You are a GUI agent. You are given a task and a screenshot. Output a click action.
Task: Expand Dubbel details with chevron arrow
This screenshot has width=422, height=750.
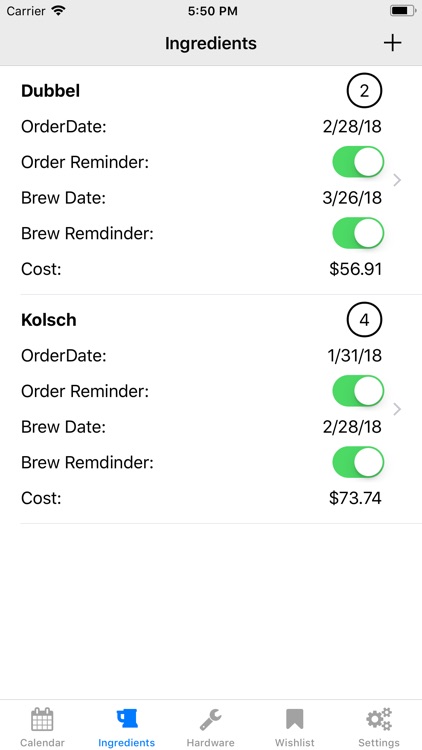[x=397, y=180]
